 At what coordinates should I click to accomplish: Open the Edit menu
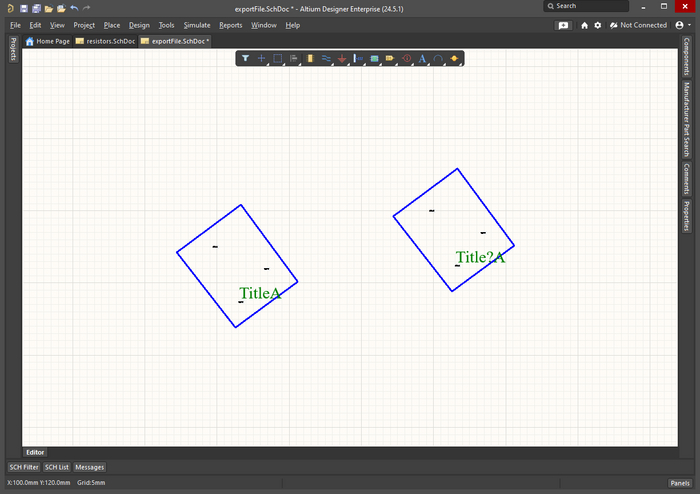tap(35, 25)
